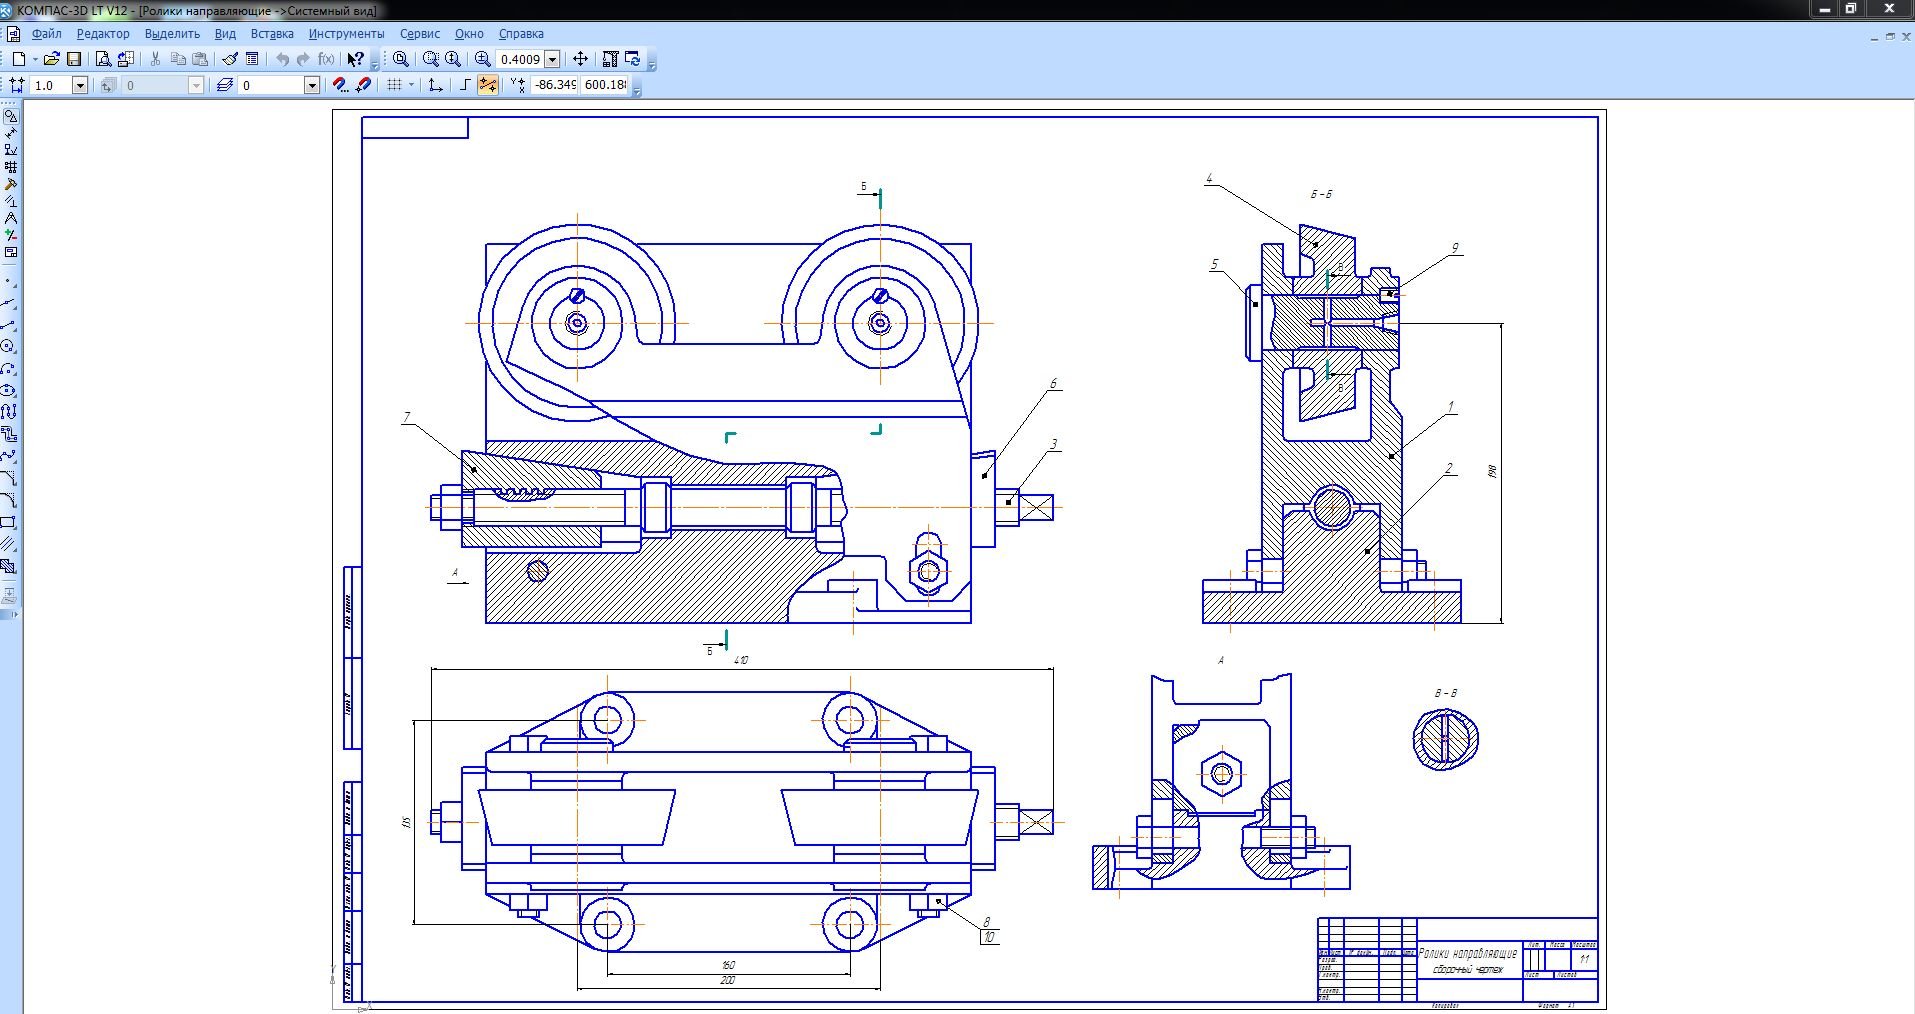This screenshot has width=1915, height=1014.
Task: Open the view scale 1.0 dropdown
Action: 80,85
